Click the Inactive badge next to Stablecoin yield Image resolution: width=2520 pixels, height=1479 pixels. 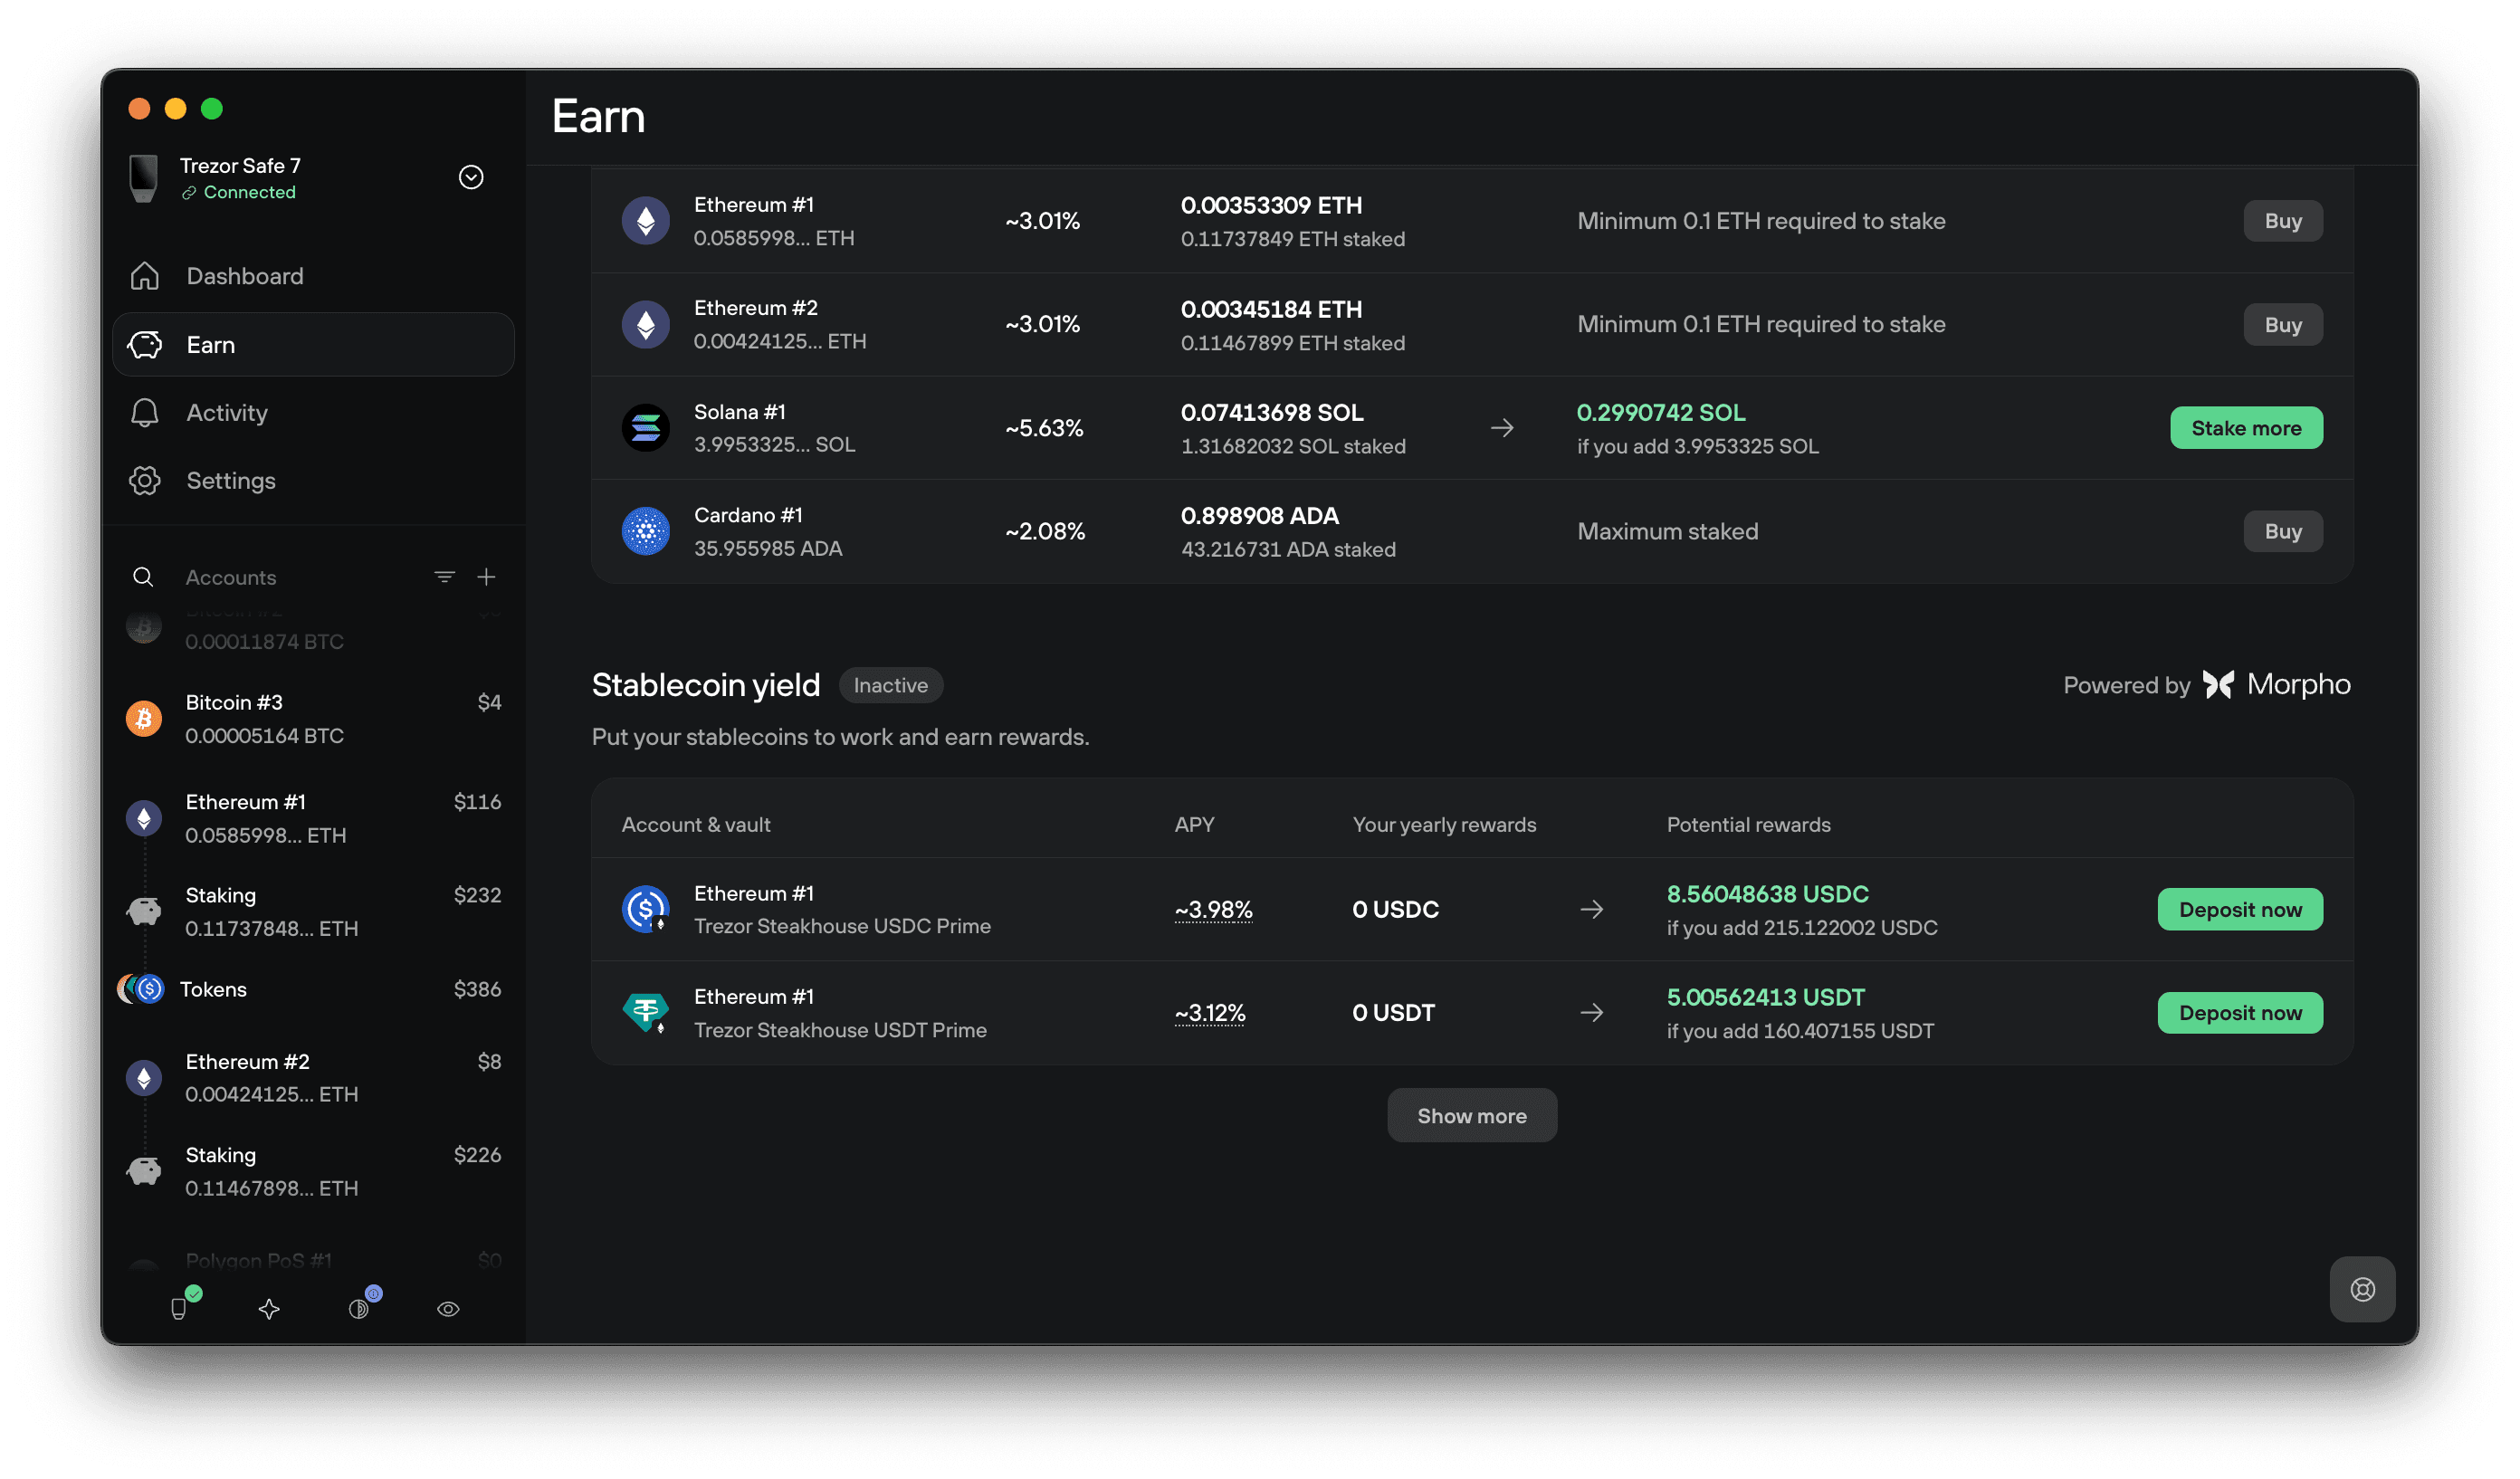(890, 685)
